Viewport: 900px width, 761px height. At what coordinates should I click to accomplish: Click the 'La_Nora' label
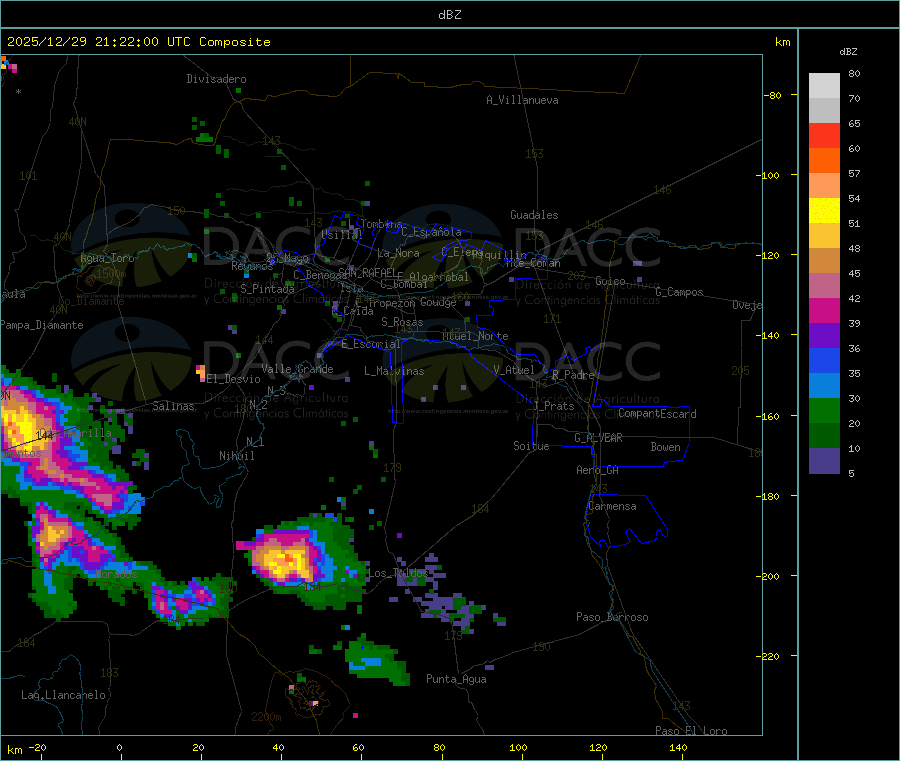pos(398,253)
